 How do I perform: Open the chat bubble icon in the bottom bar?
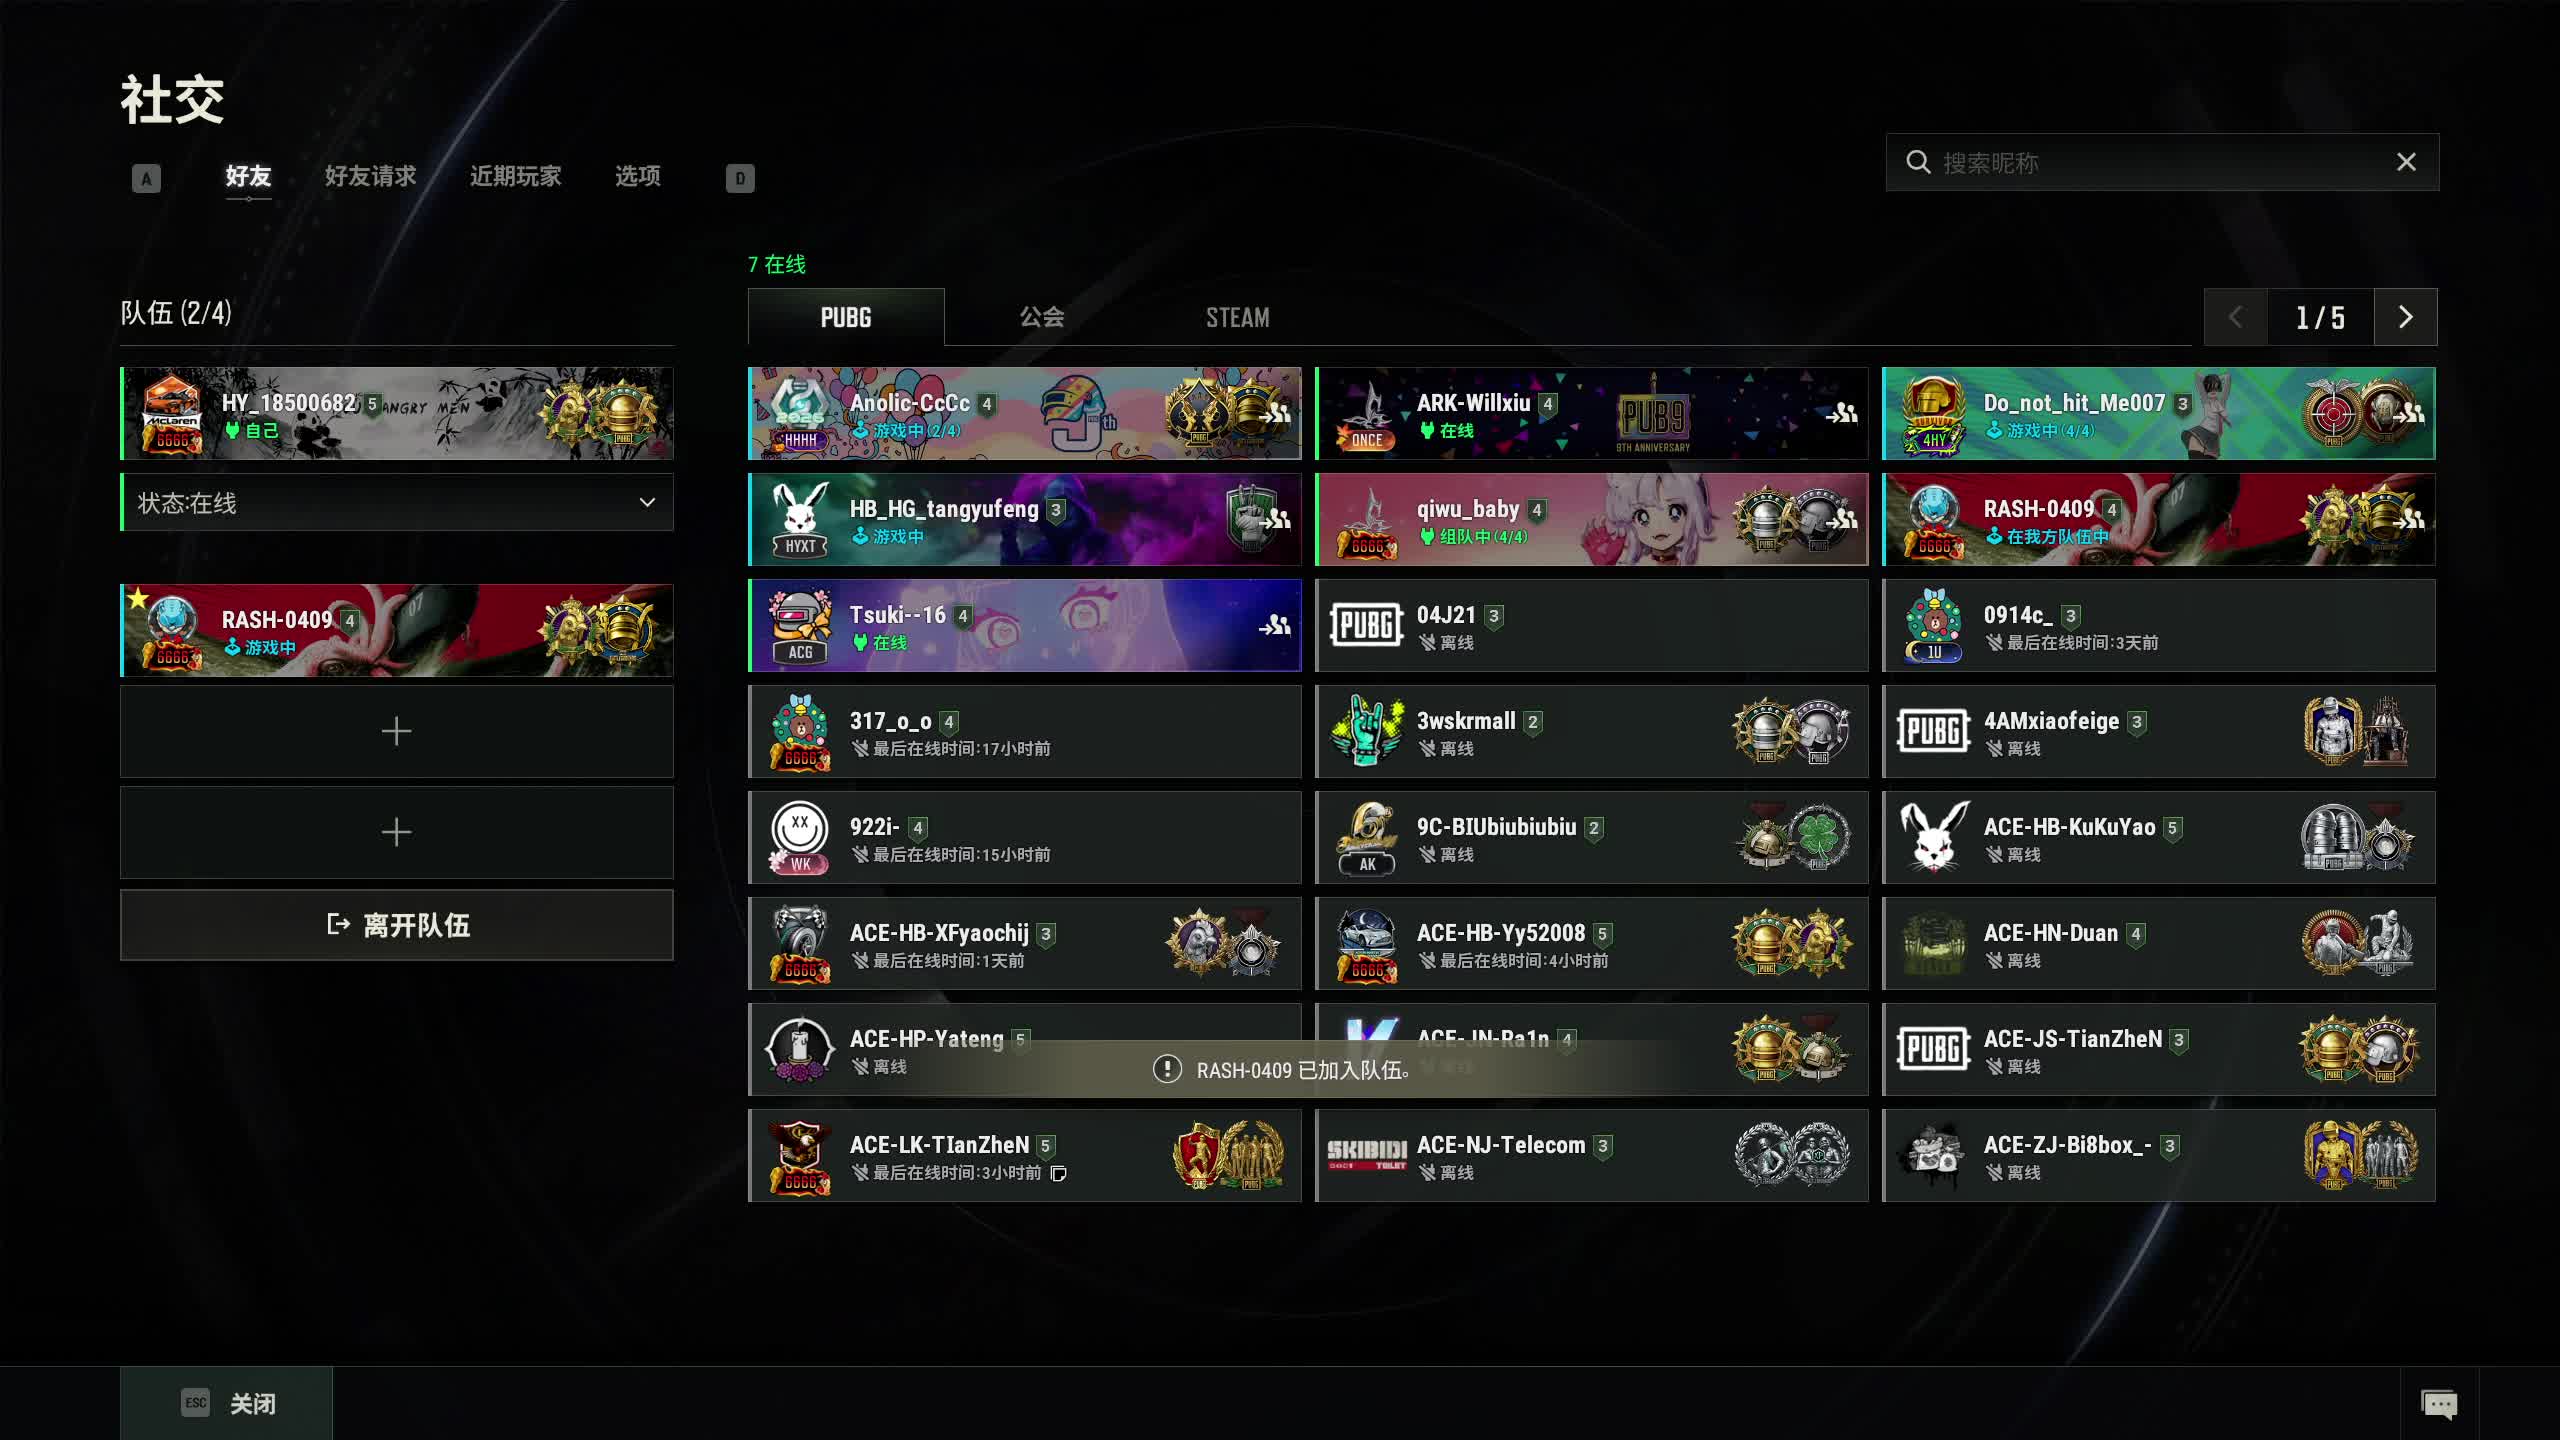coord(2439,1404)
